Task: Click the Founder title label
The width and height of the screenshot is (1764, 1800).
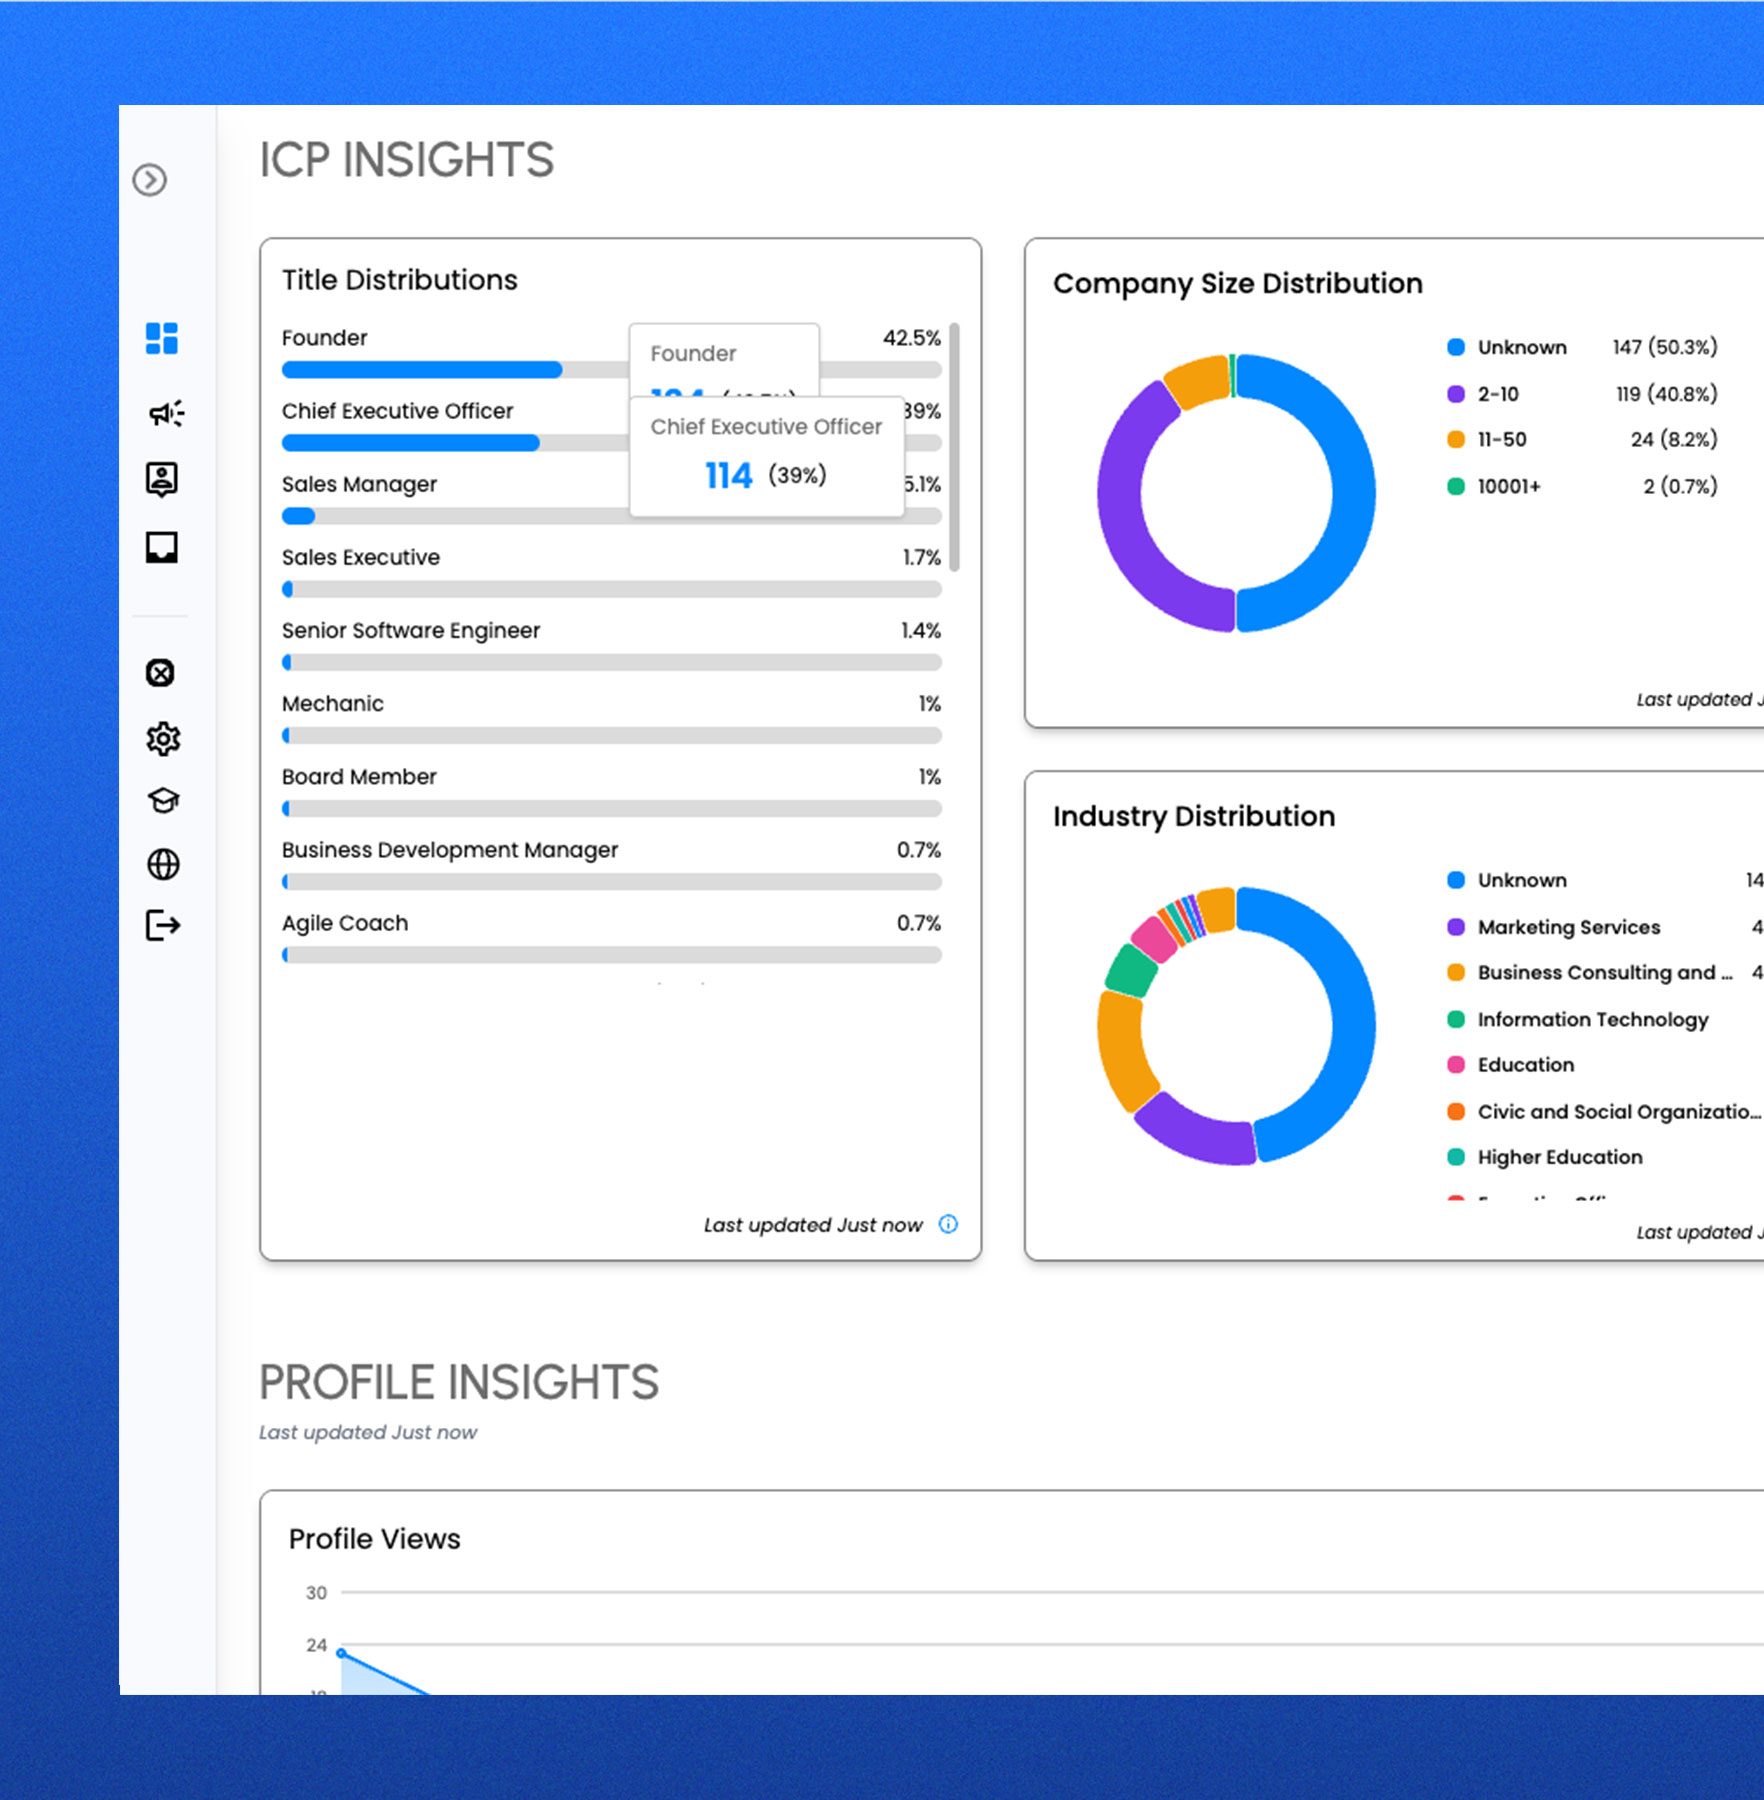Action: 324,338
